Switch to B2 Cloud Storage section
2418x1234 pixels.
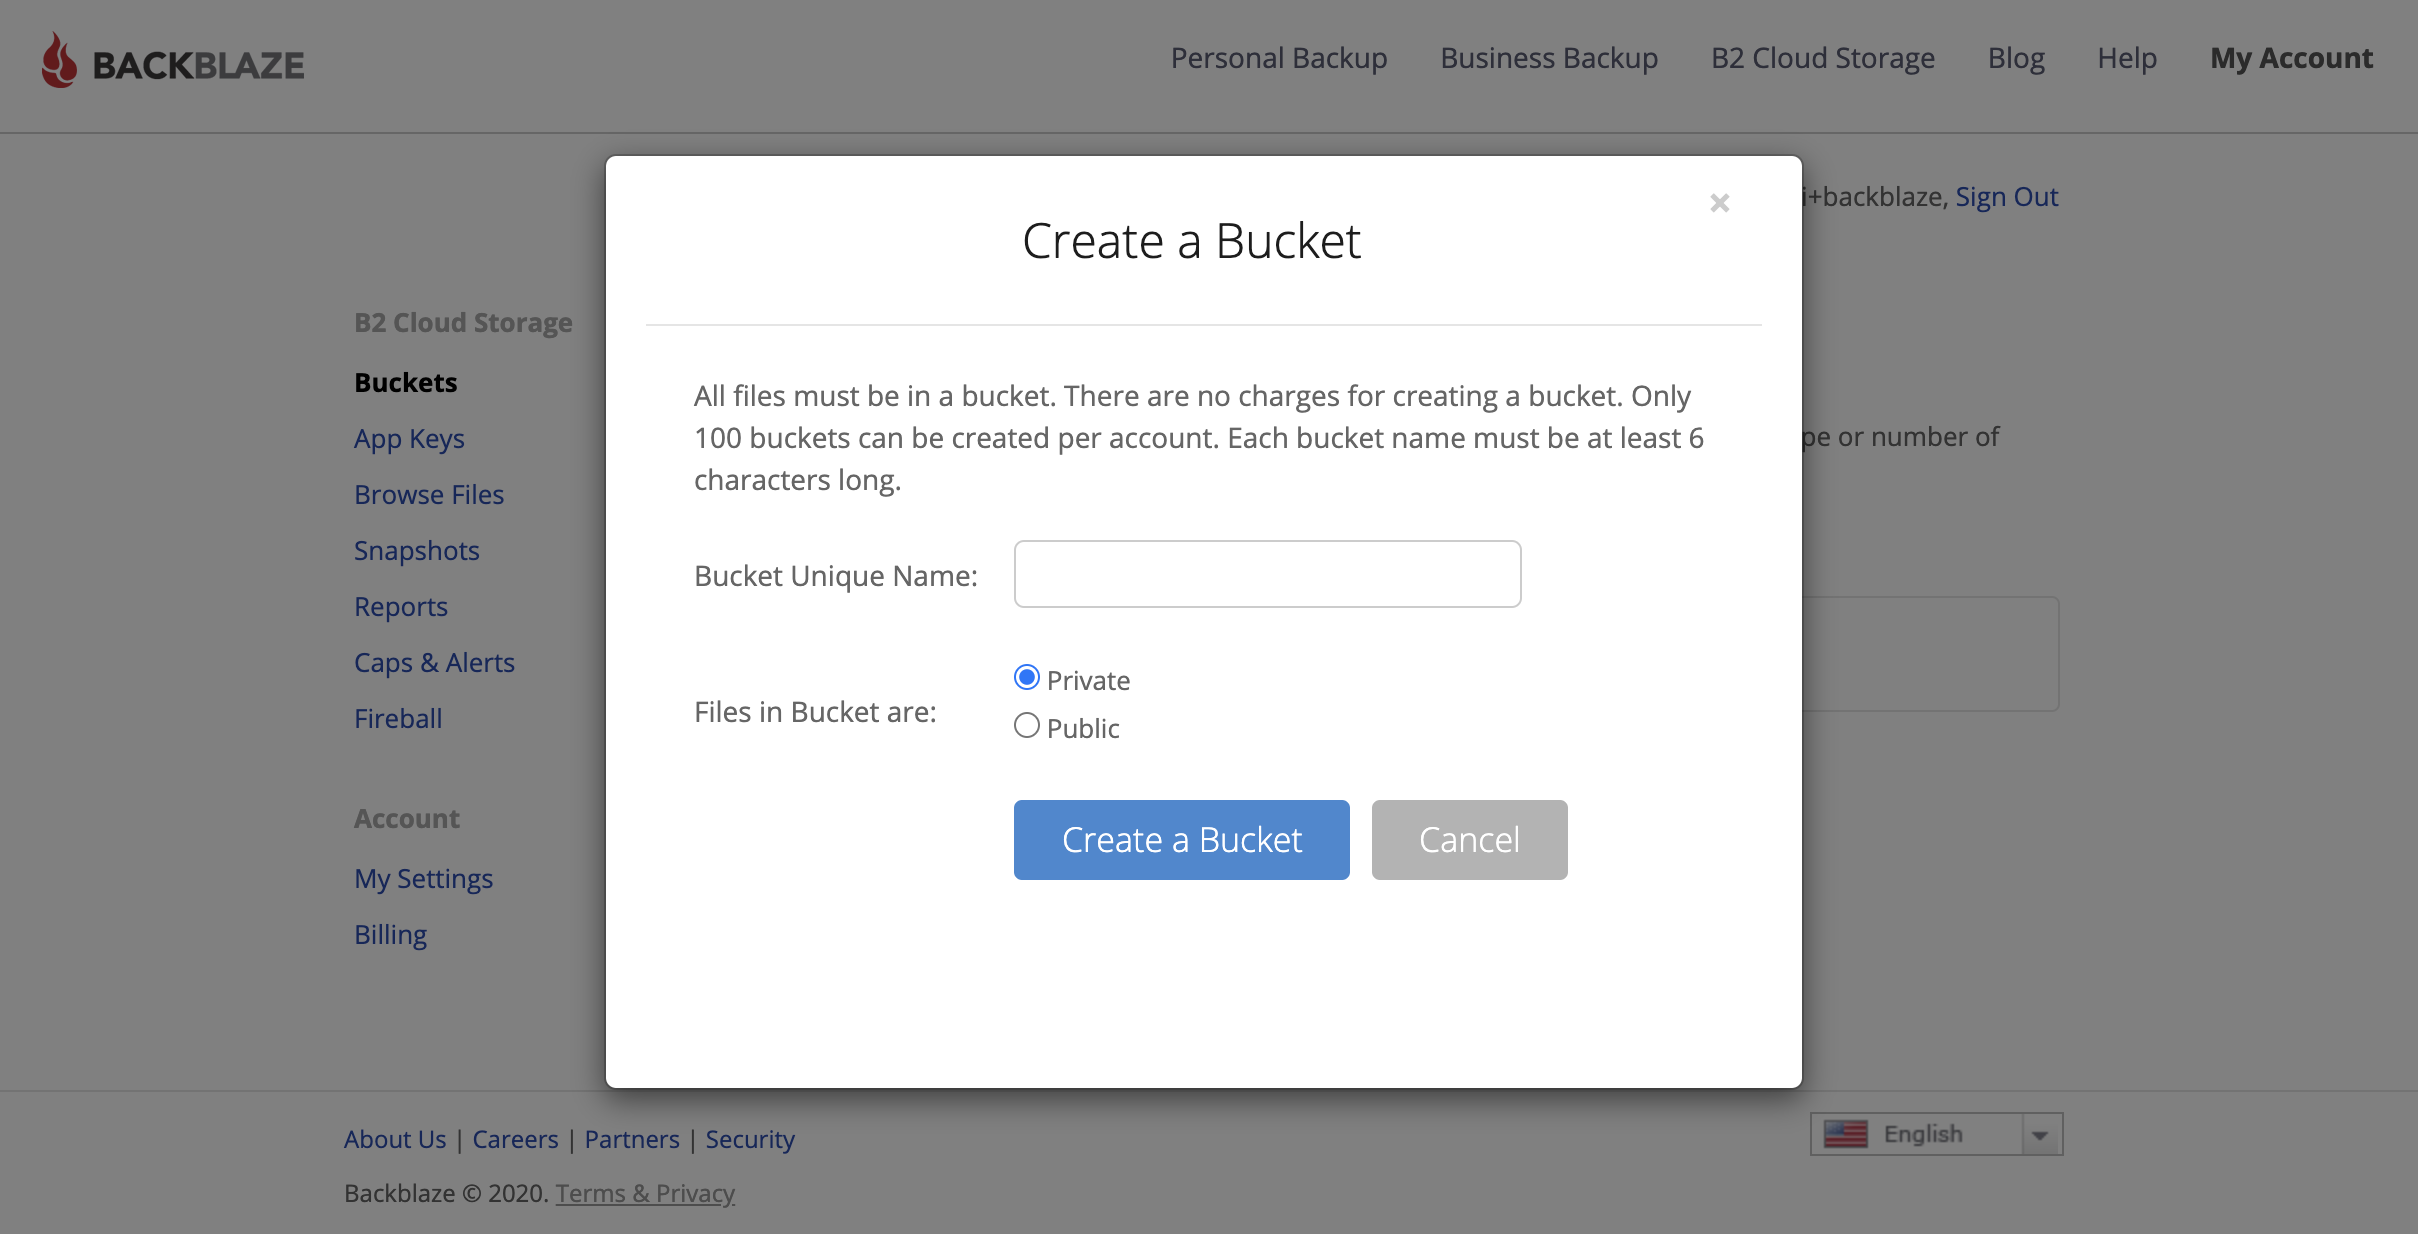pos(1822,58)
